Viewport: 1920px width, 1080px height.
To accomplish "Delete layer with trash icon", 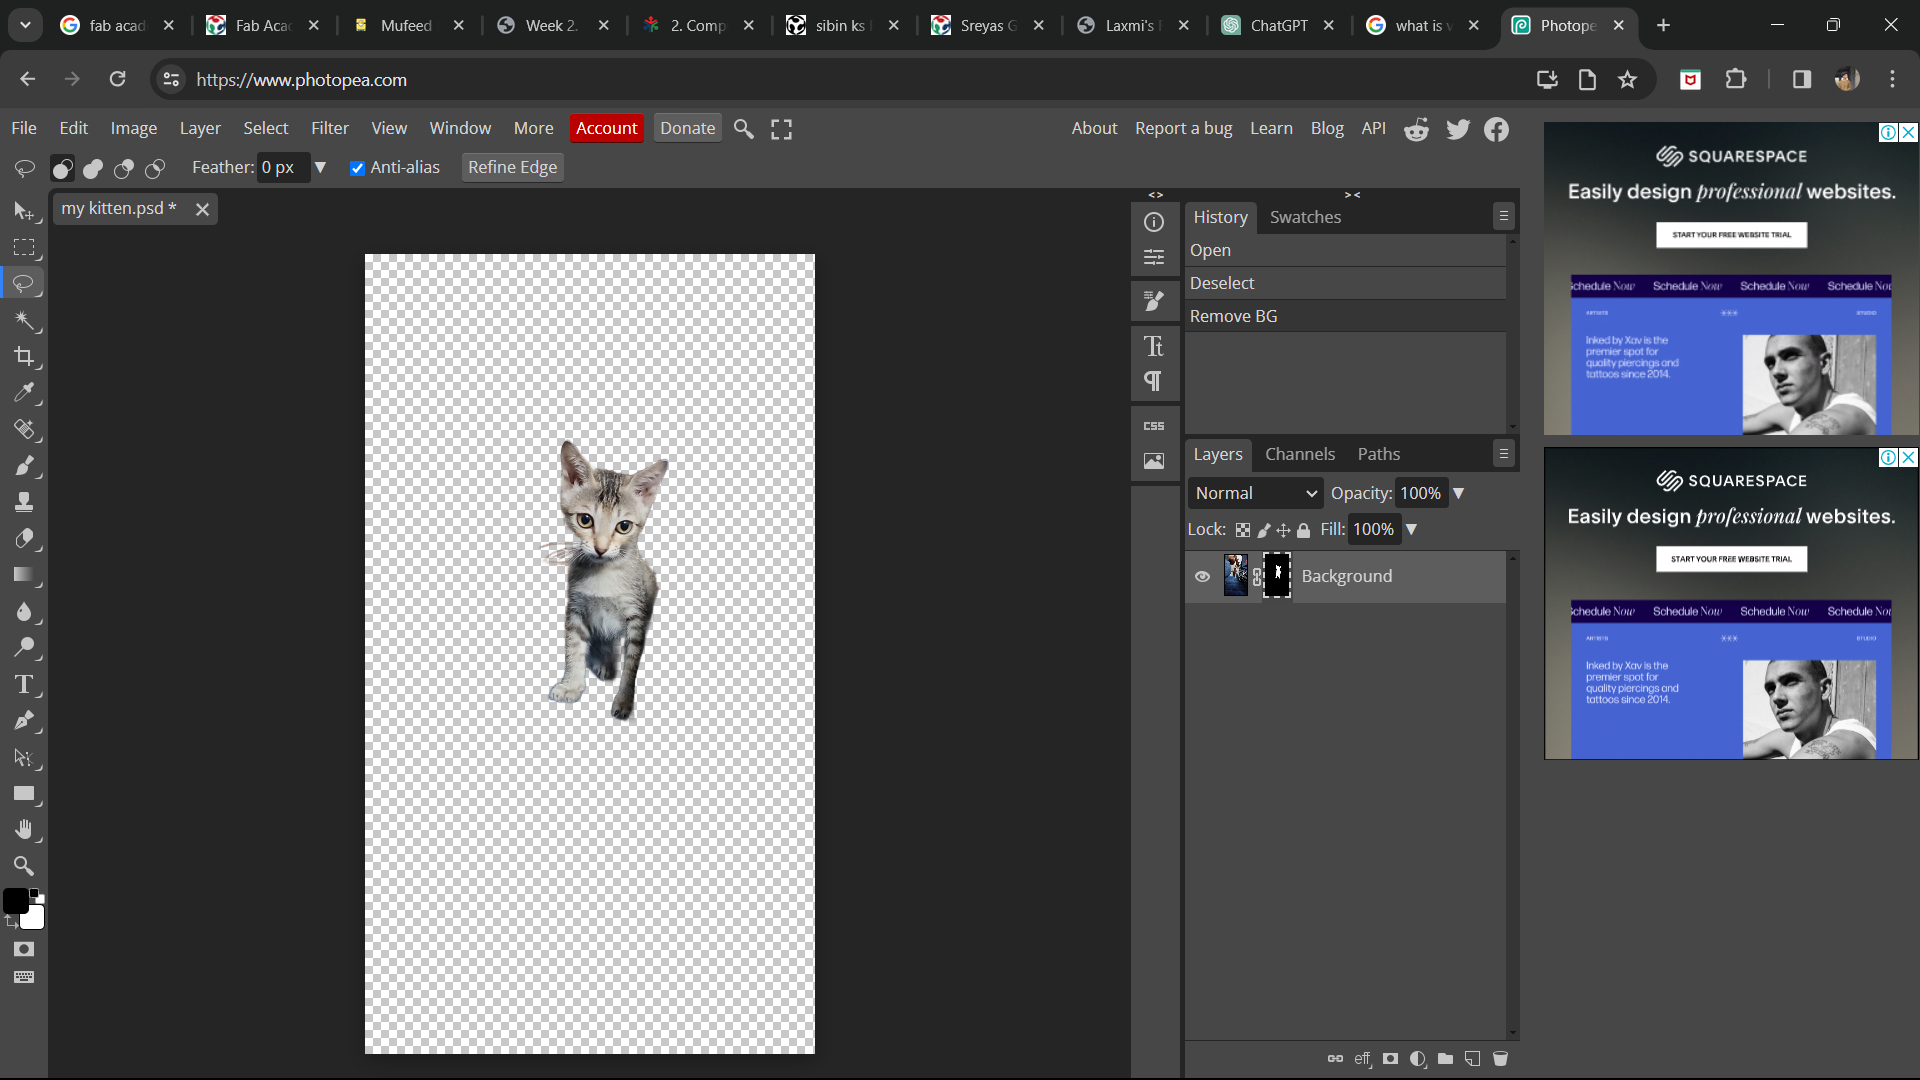I will (1500, 1058).
